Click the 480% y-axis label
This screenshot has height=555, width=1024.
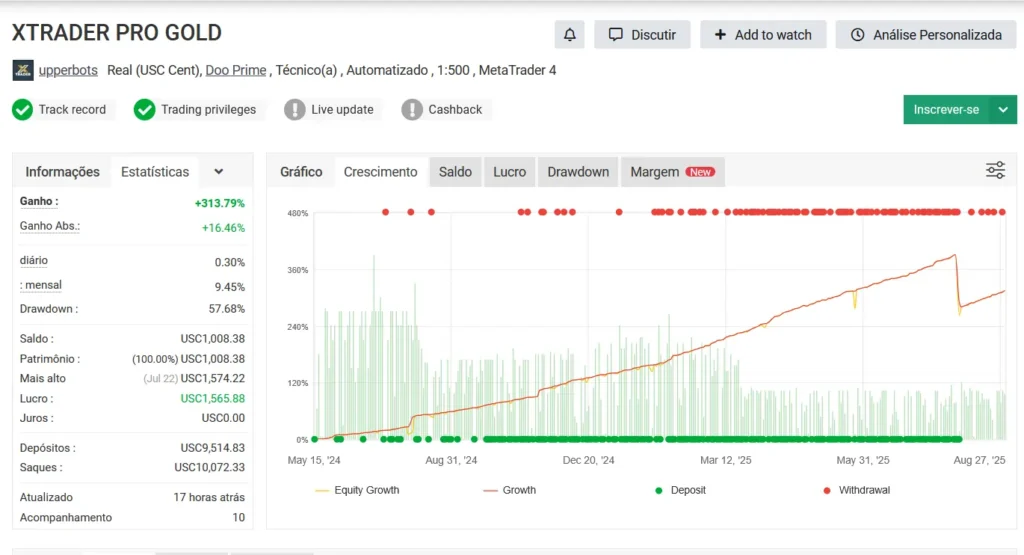[297, 214]
